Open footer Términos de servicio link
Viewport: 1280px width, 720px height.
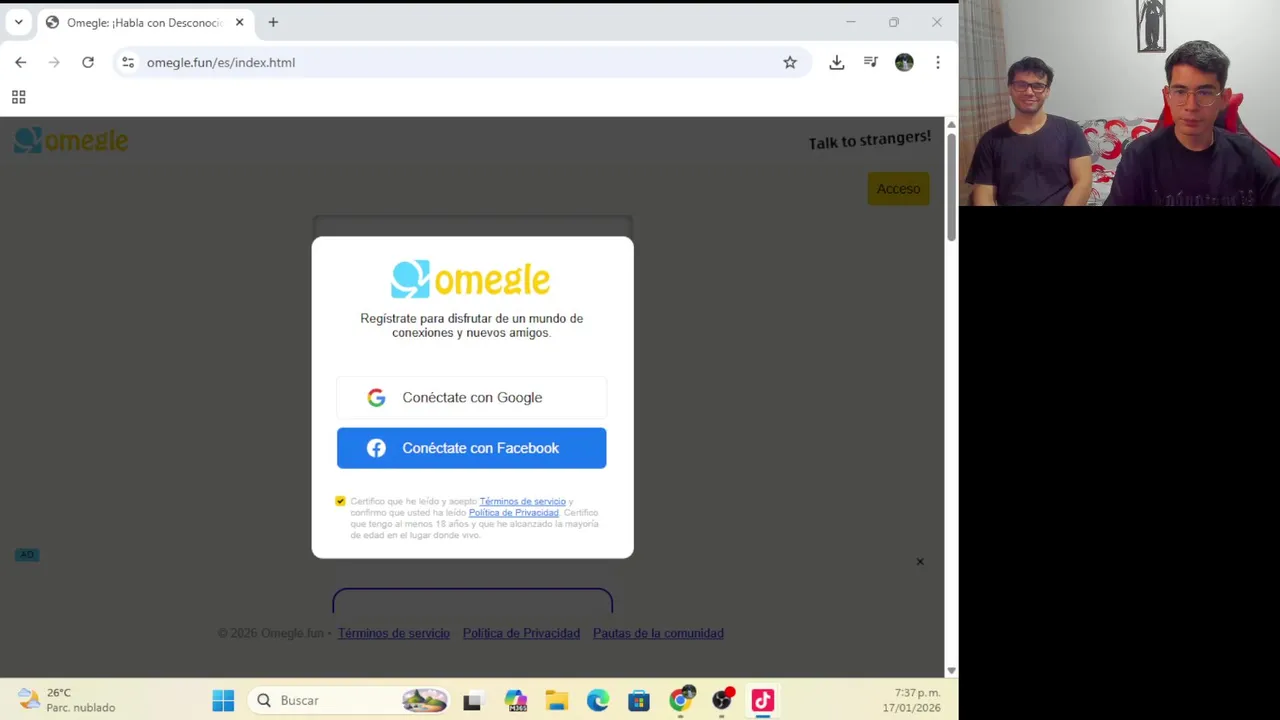coord(393,633)
